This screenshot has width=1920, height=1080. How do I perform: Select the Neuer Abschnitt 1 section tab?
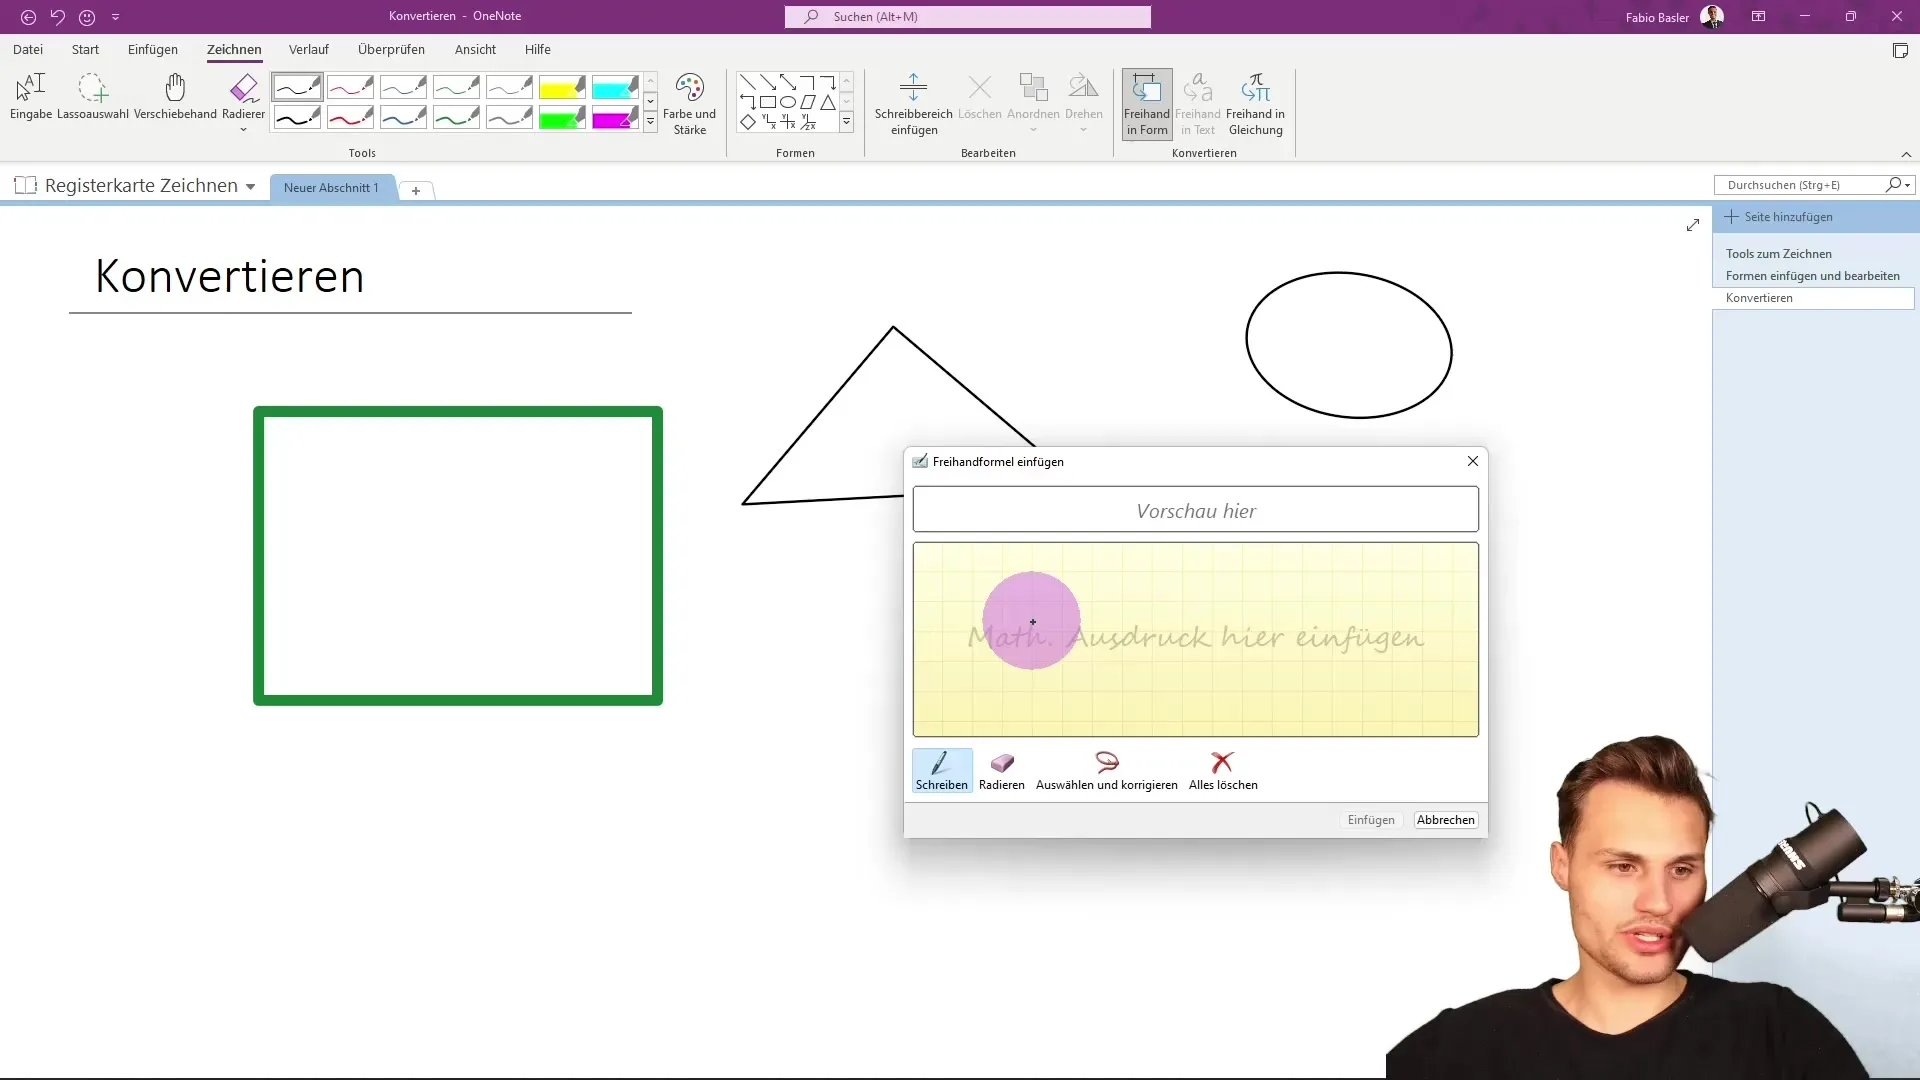[331, 188]
